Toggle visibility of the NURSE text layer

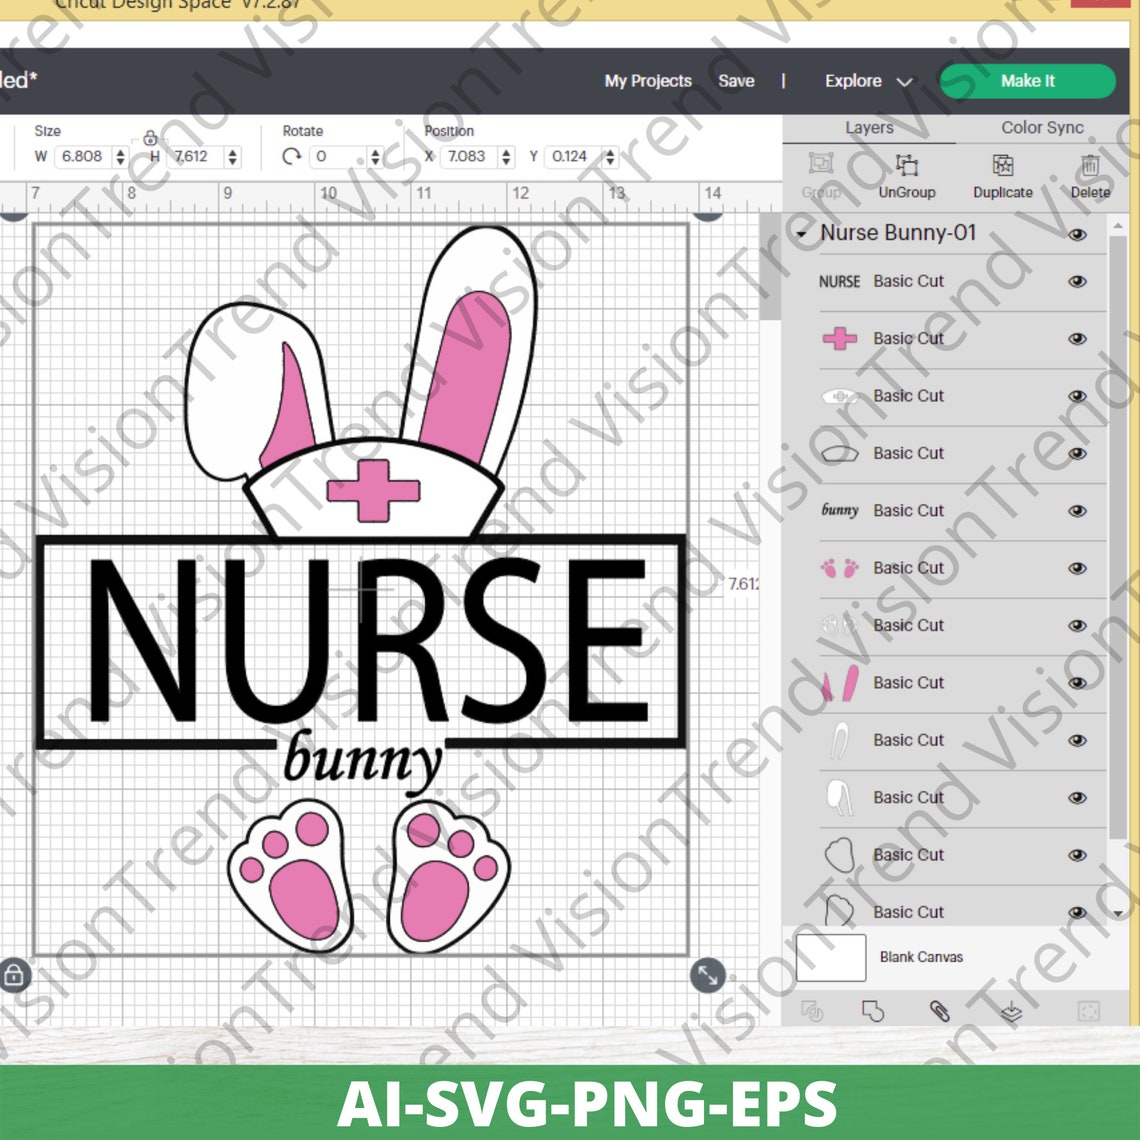click(1078, 282)
